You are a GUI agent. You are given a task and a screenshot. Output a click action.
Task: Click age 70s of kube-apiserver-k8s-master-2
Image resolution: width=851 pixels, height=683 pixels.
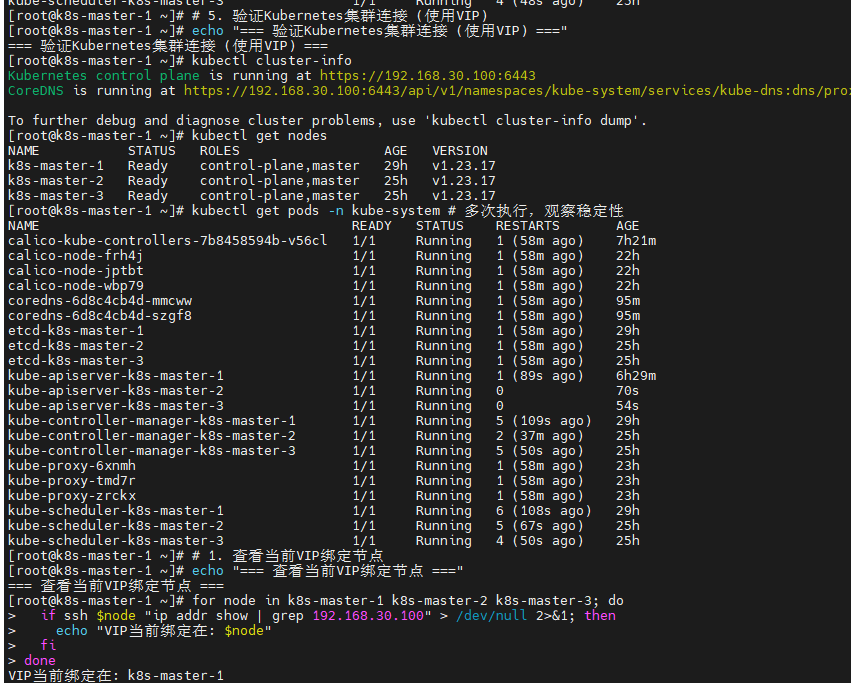pyautogui.click(x=627, y=391)
